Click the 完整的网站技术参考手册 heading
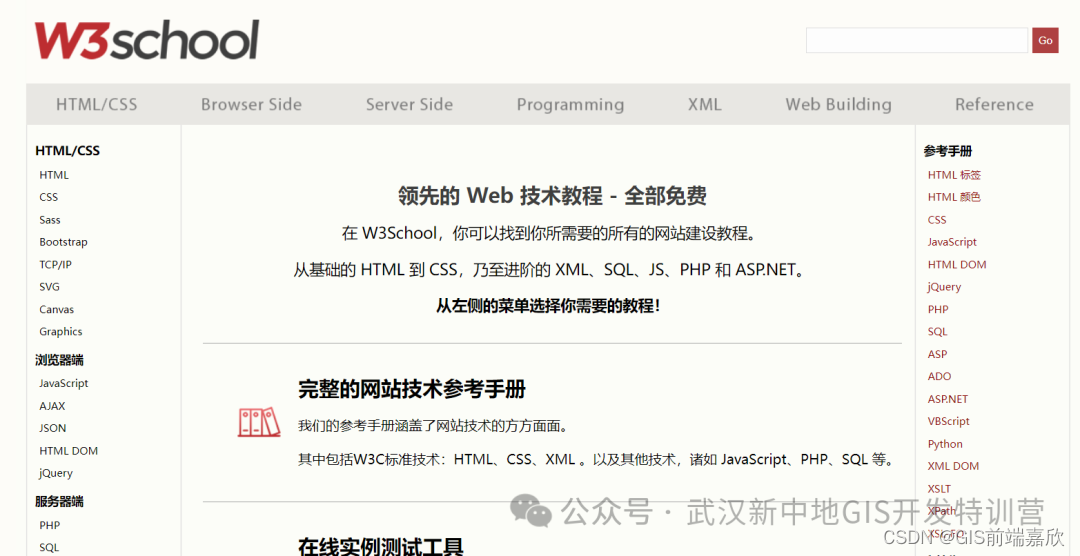 pyautogui.click(x=412, y=389)
